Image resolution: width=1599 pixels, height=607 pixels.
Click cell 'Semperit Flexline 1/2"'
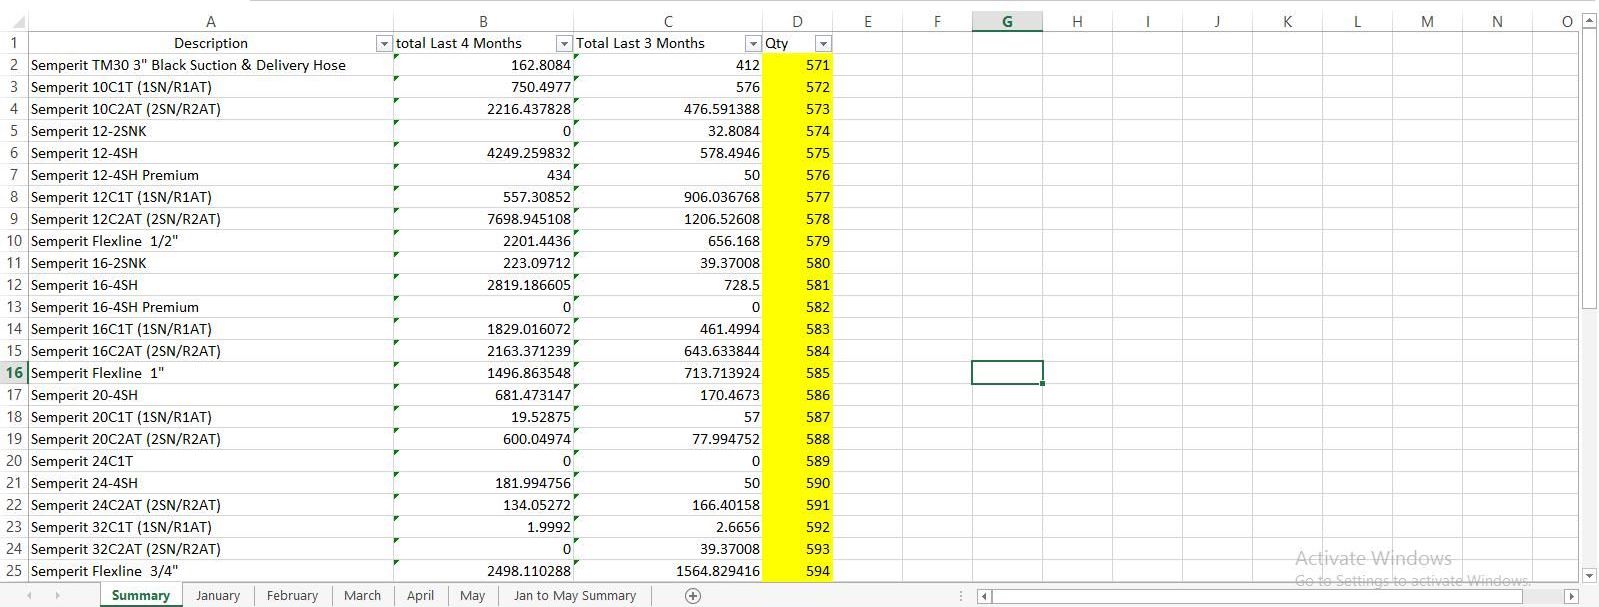coord(210,241)
